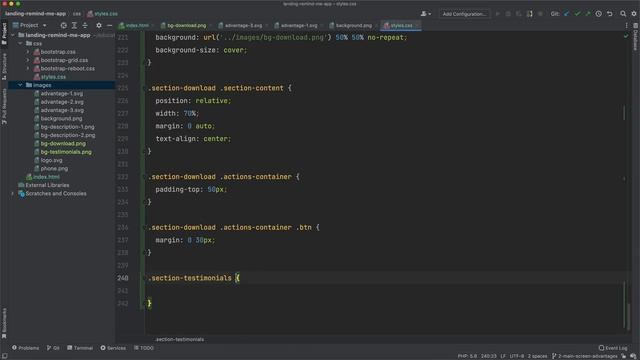Click the Collapse All icon in Project toolbar

85,25
